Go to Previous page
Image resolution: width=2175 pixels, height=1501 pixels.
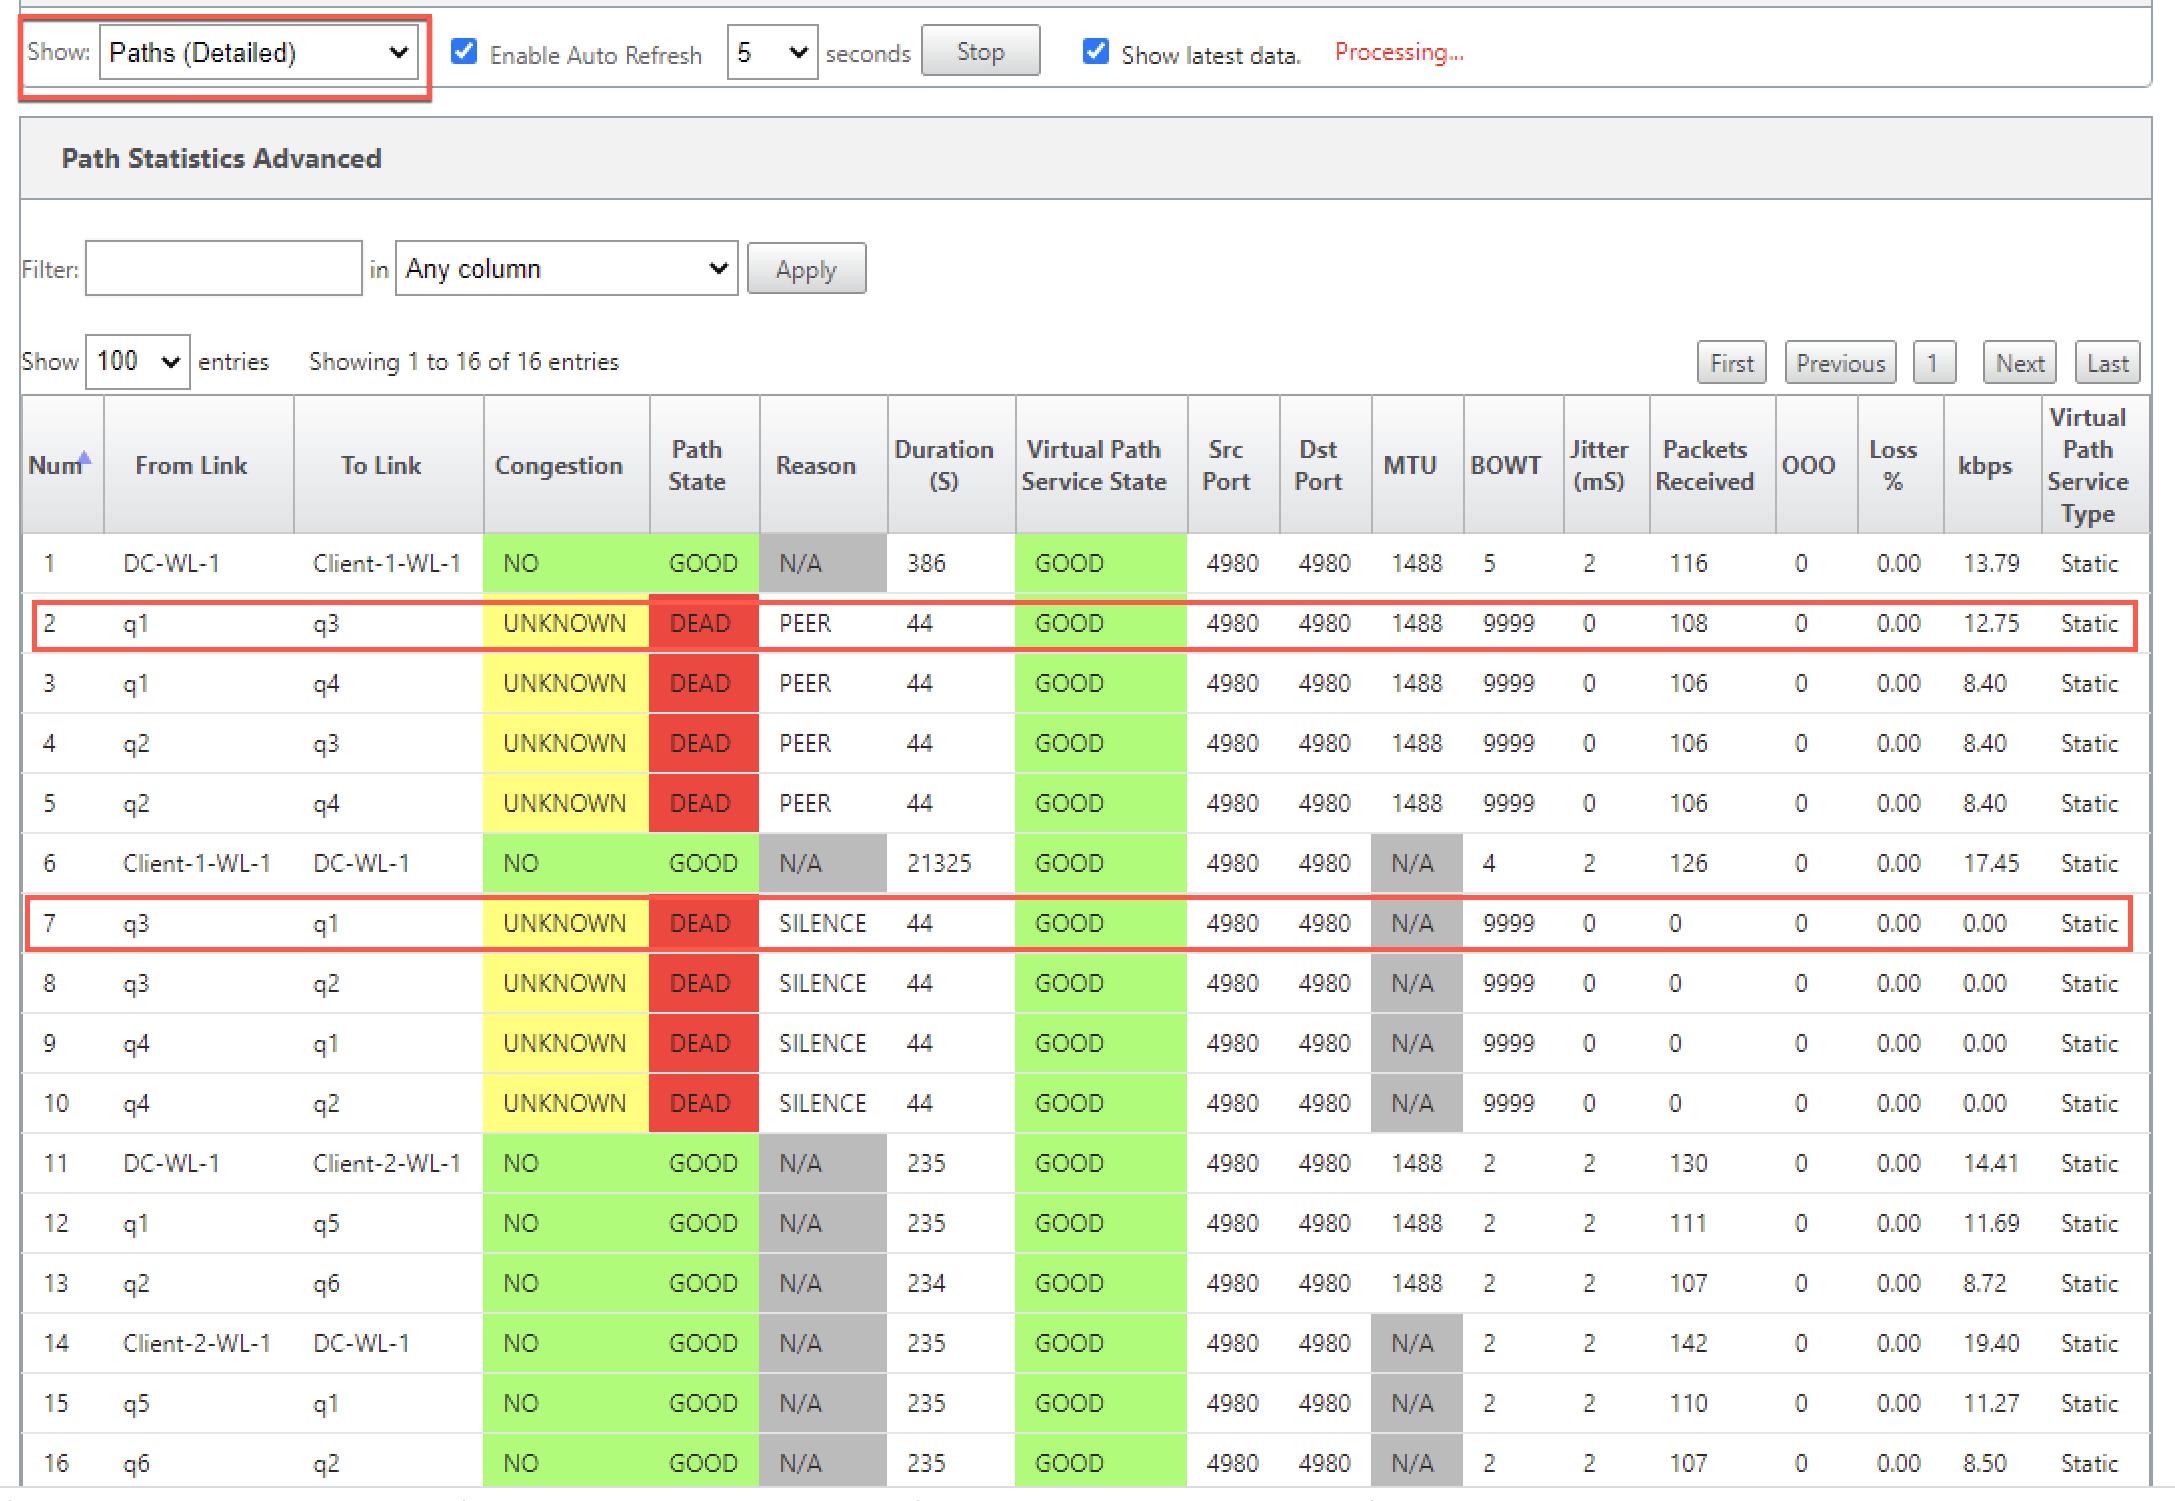pyautogui.click(x=1840, y=363)
